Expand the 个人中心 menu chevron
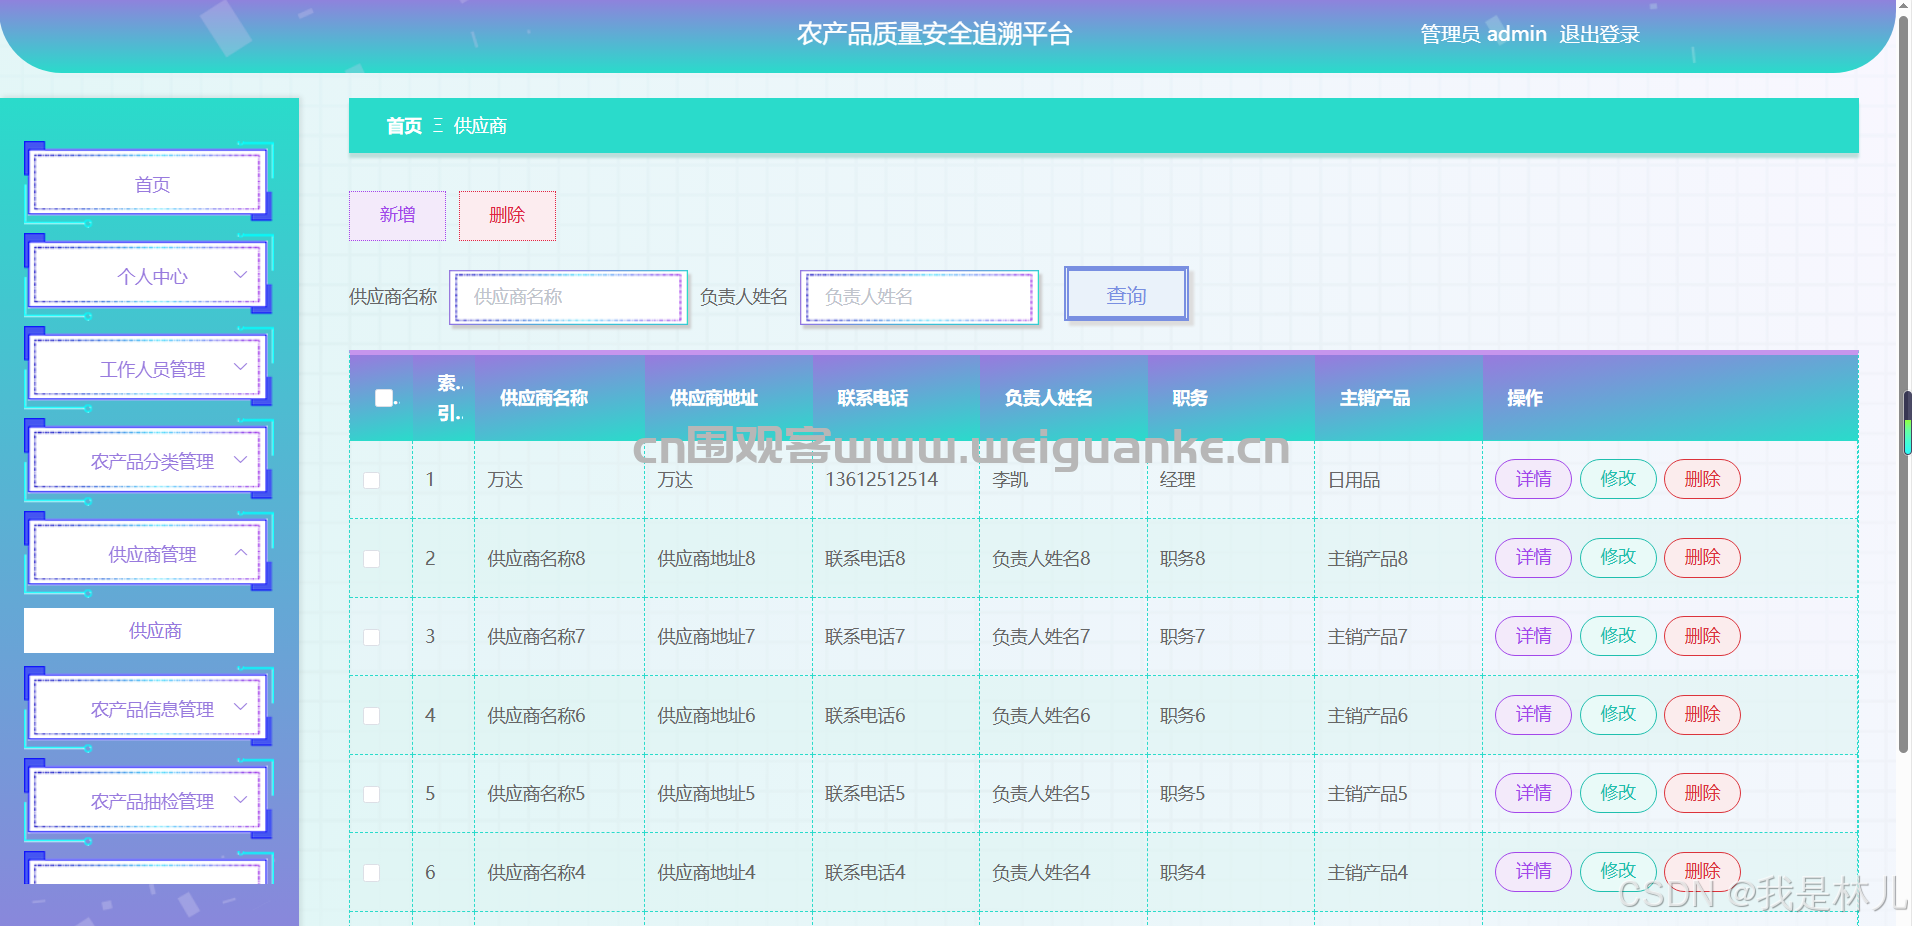 (x=240, y=274)
